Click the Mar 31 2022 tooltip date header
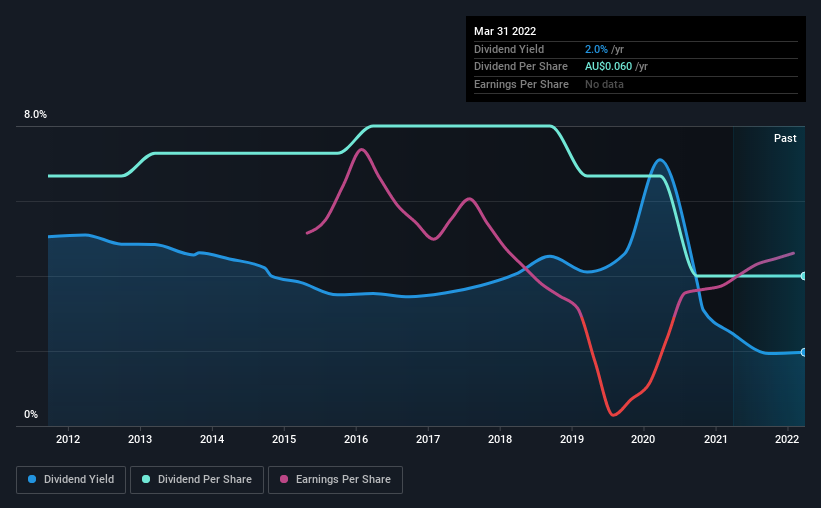This screenshot has height=508, width=821. 505,31
